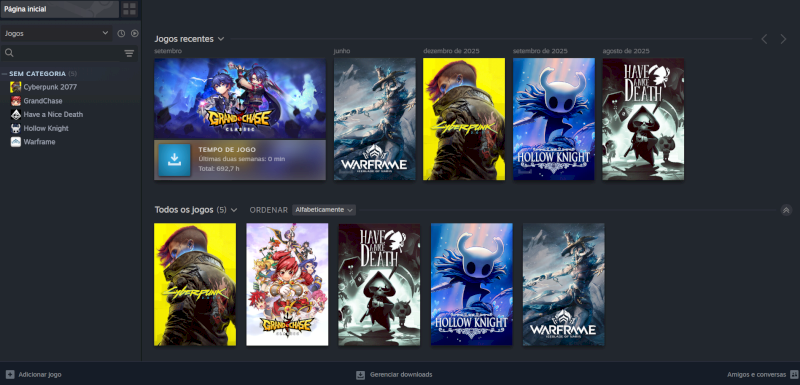Click the Hollow Knight sidebar icon
This screenshot has width=800, height=385.
click(x=16, y=129)
